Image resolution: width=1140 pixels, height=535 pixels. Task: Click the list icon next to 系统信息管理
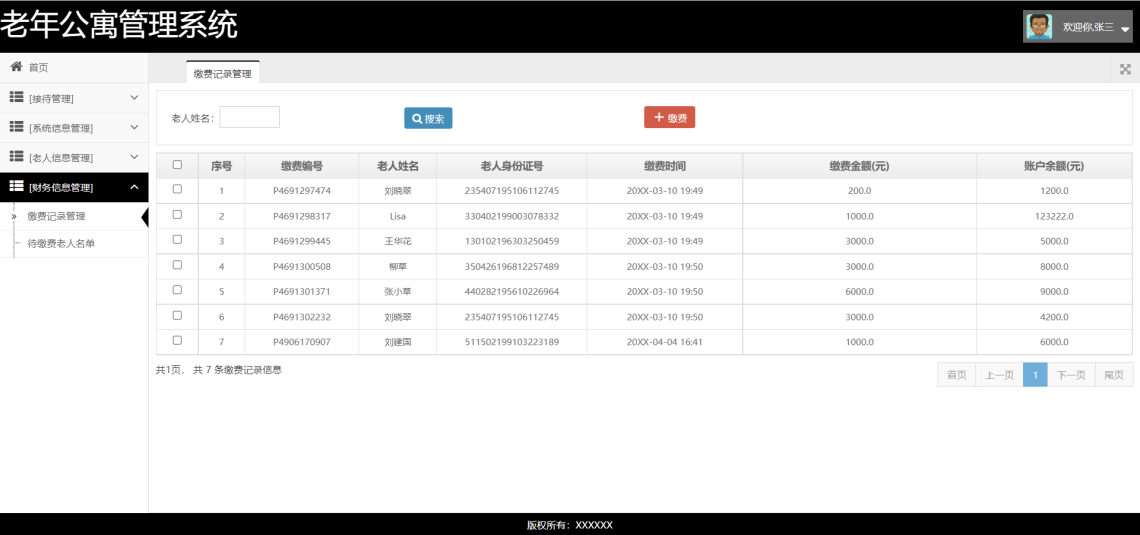[x=16, y=127]
